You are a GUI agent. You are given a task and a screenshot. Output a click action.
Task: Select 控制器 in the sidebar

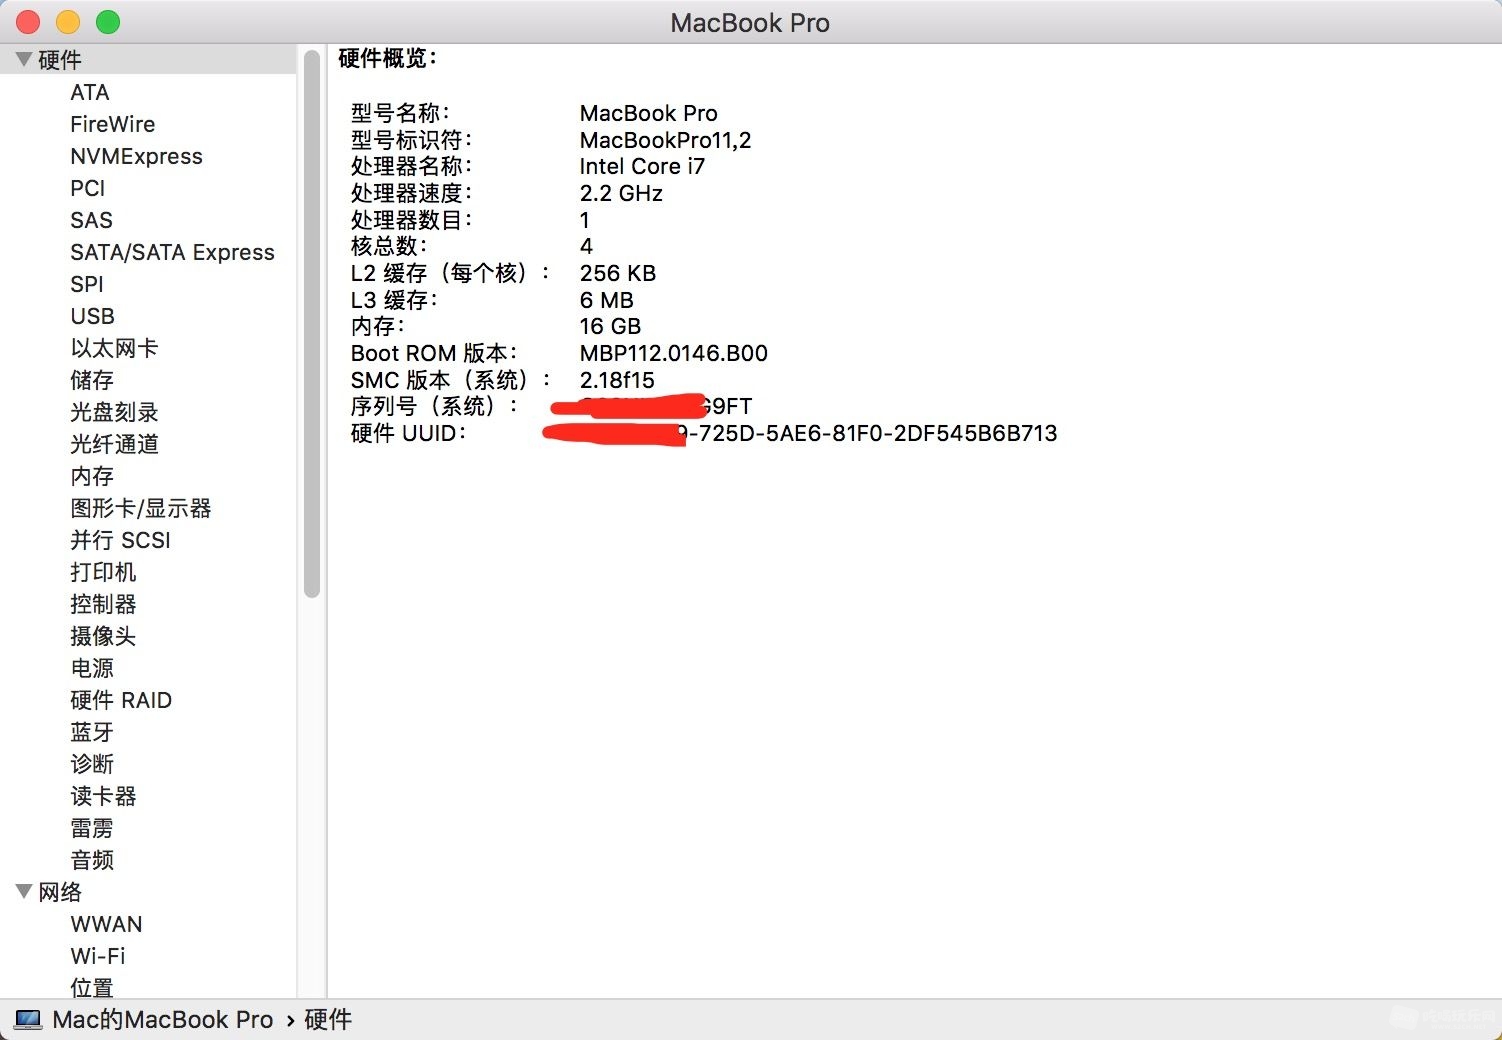(103, 604)
